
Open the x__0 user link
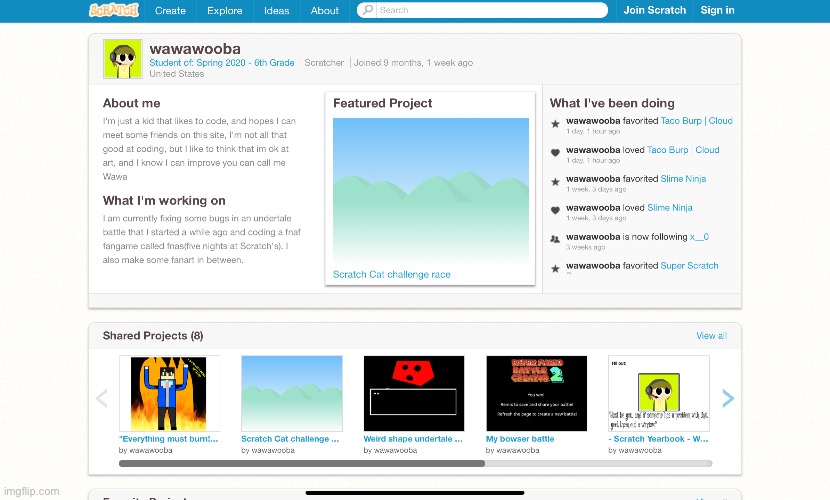click(699, 237)
